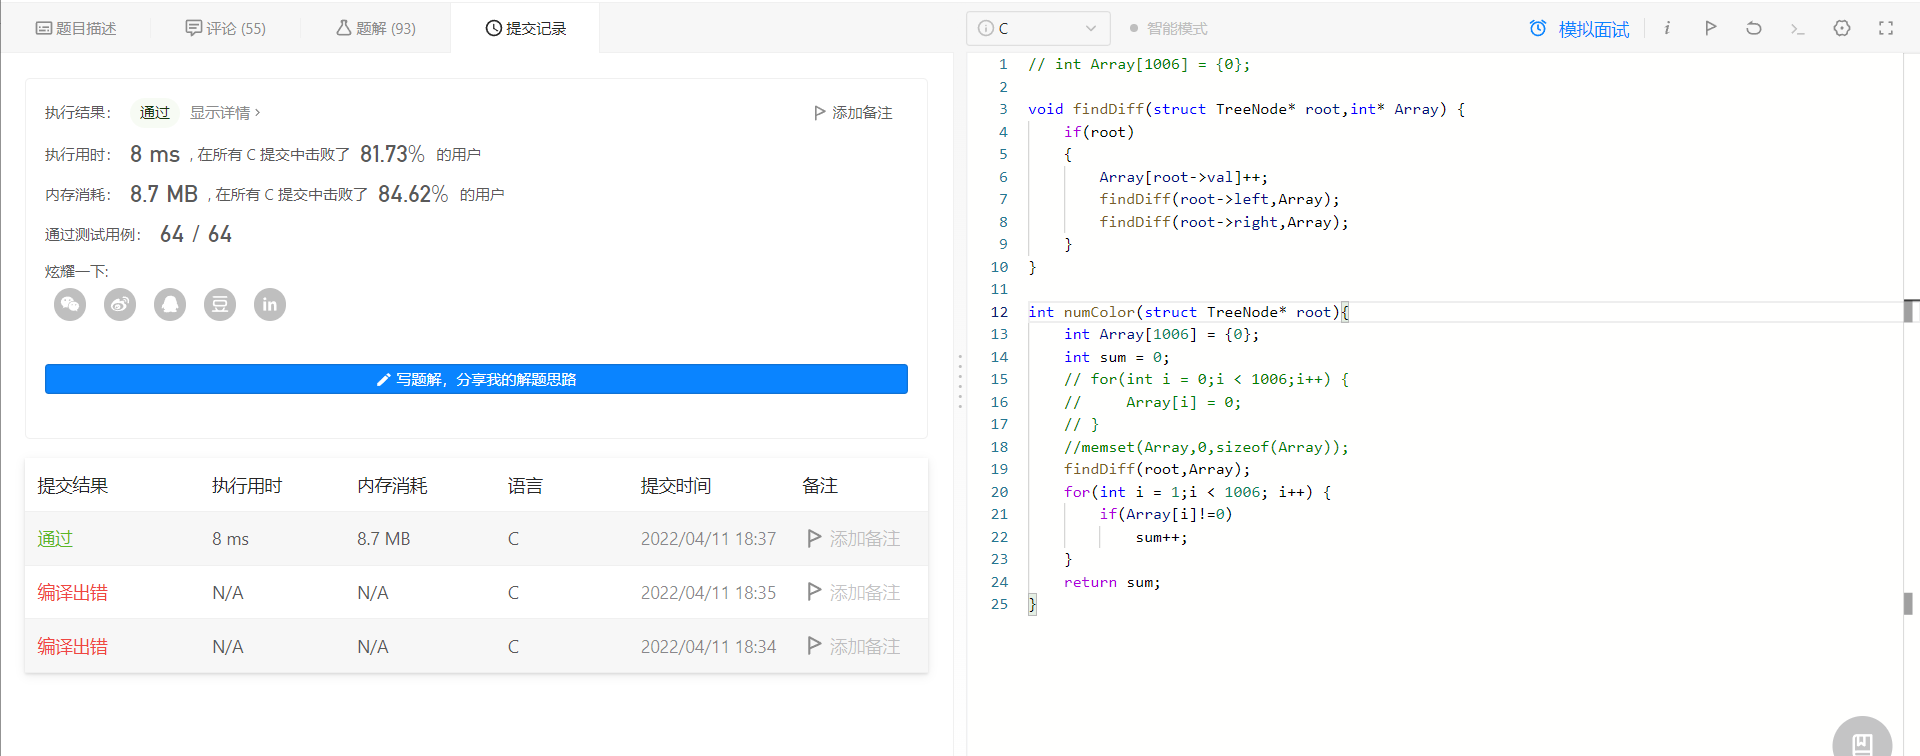Go to the 题解 (93) tab

coord(376,28)
